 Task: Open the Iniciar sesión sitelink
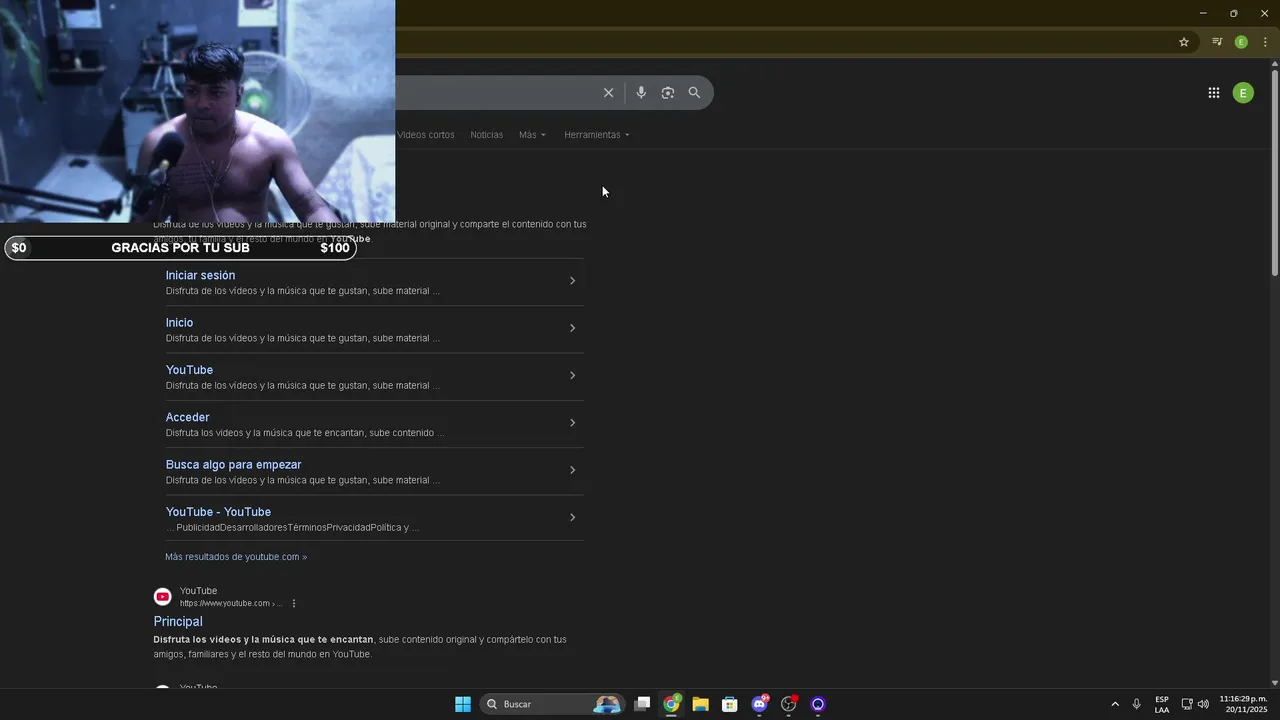(201, 275)
